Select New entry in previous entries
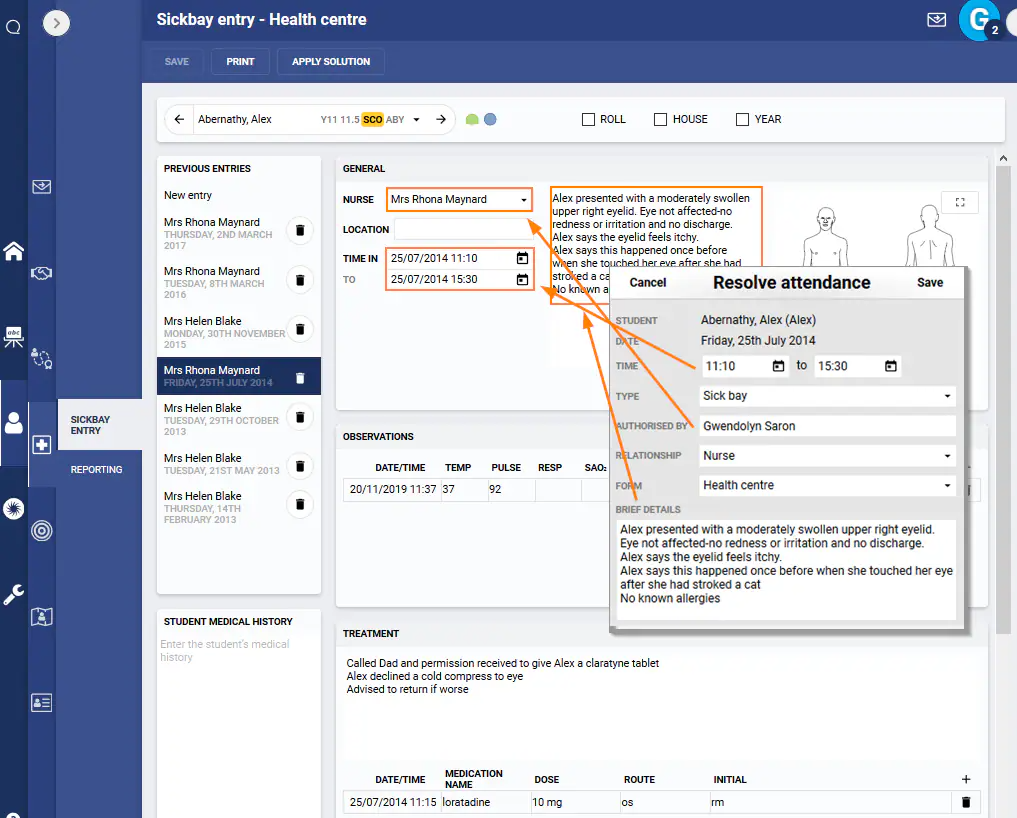Viewport: 1017px width, 818px height. tap(187, 195)
